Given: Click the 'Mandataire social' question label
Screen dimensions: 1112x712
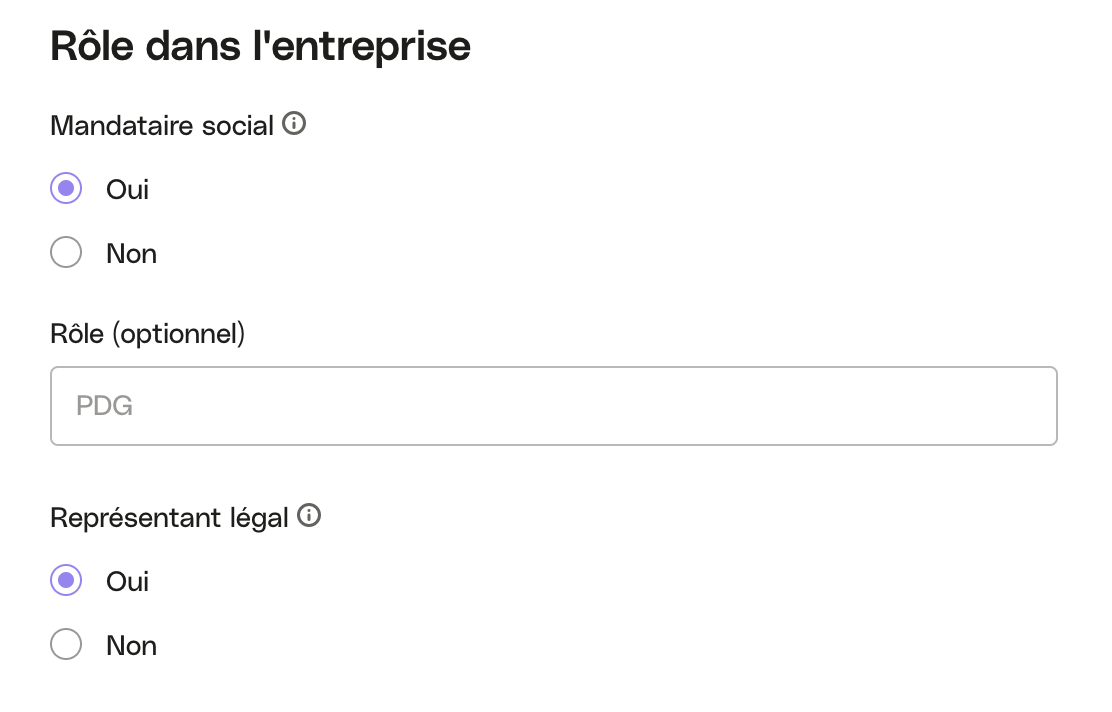Looking at the screenshot, I should click(x=162, y=126).
